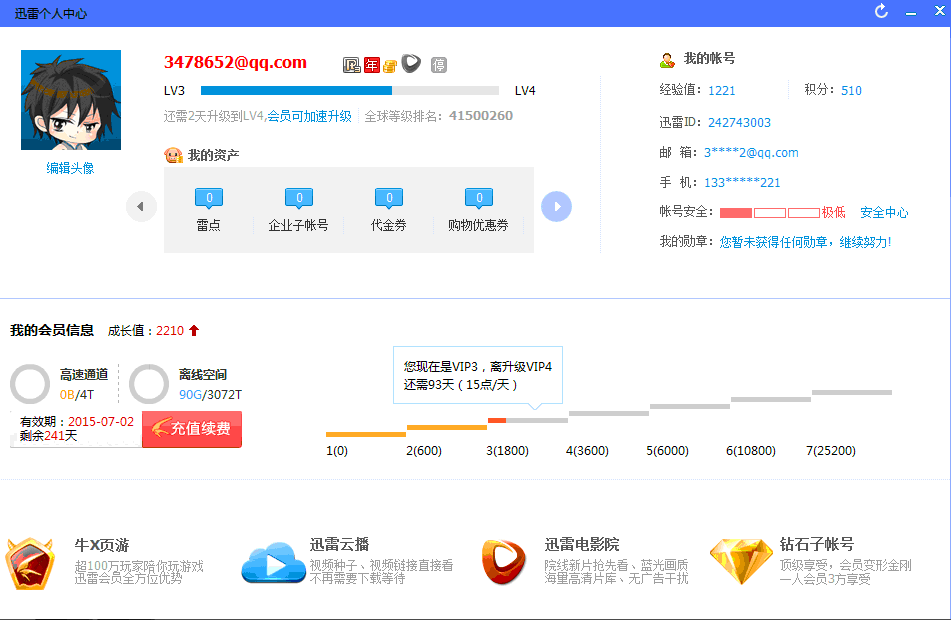Click the 雷点 asset label

209,225
